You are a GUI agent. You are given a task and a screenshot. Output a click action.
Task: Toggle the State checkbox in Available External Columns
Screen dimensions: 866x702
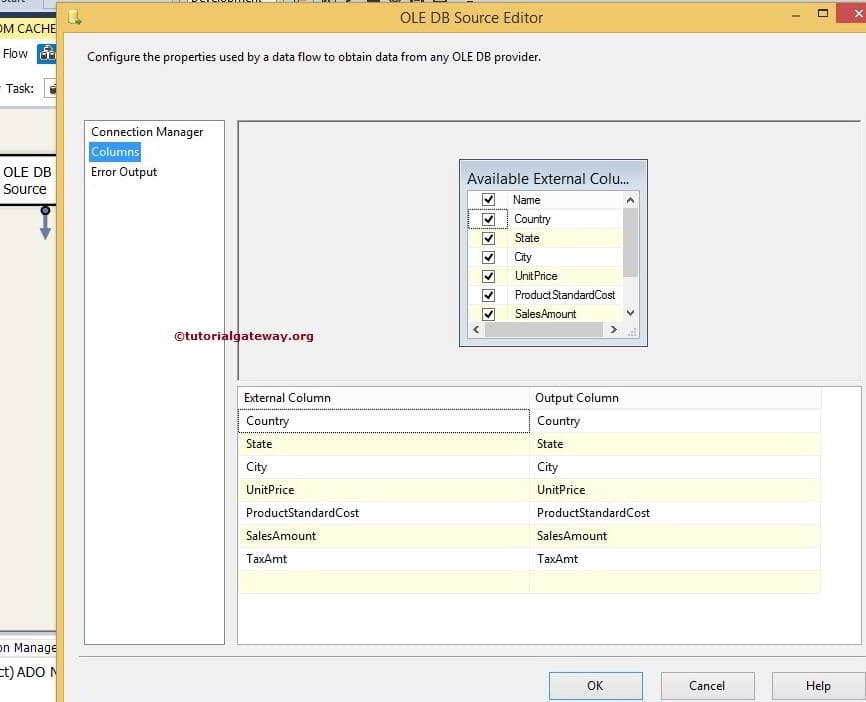[487, 238]
